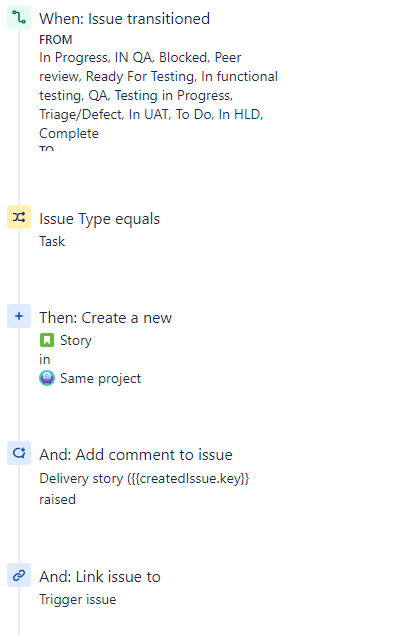The height and width of the screenshot is (635, 415).
Task: Click the FROM statuses list text
Action: pos(158,95)
